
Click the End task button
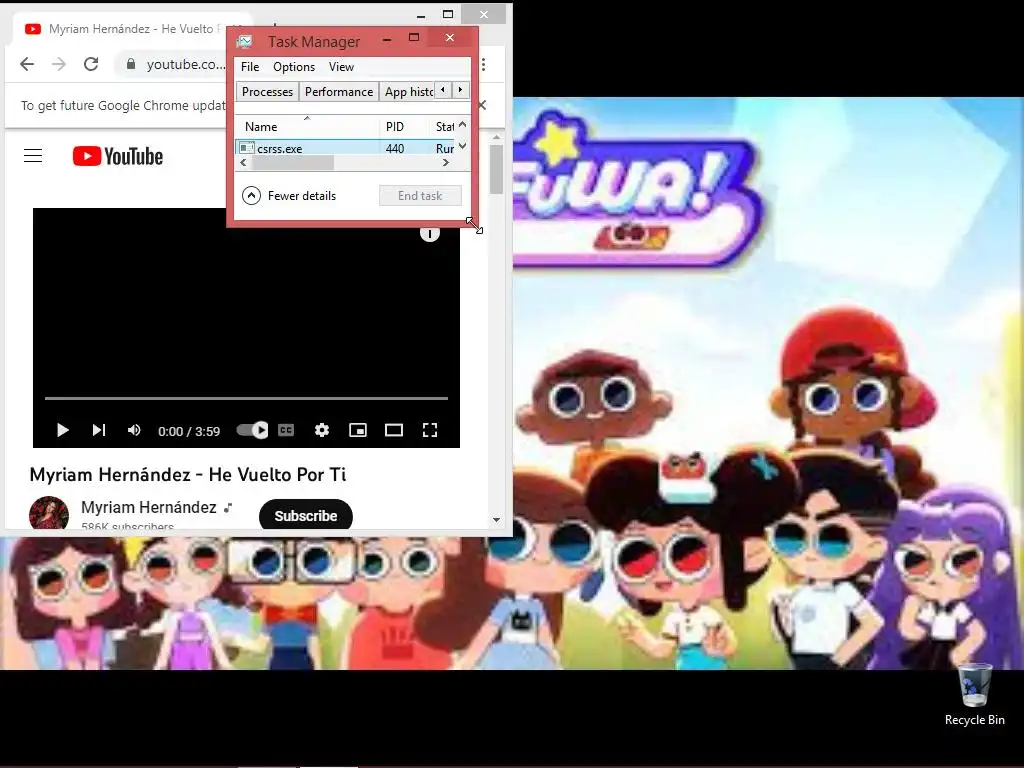(x=420, y=195)
